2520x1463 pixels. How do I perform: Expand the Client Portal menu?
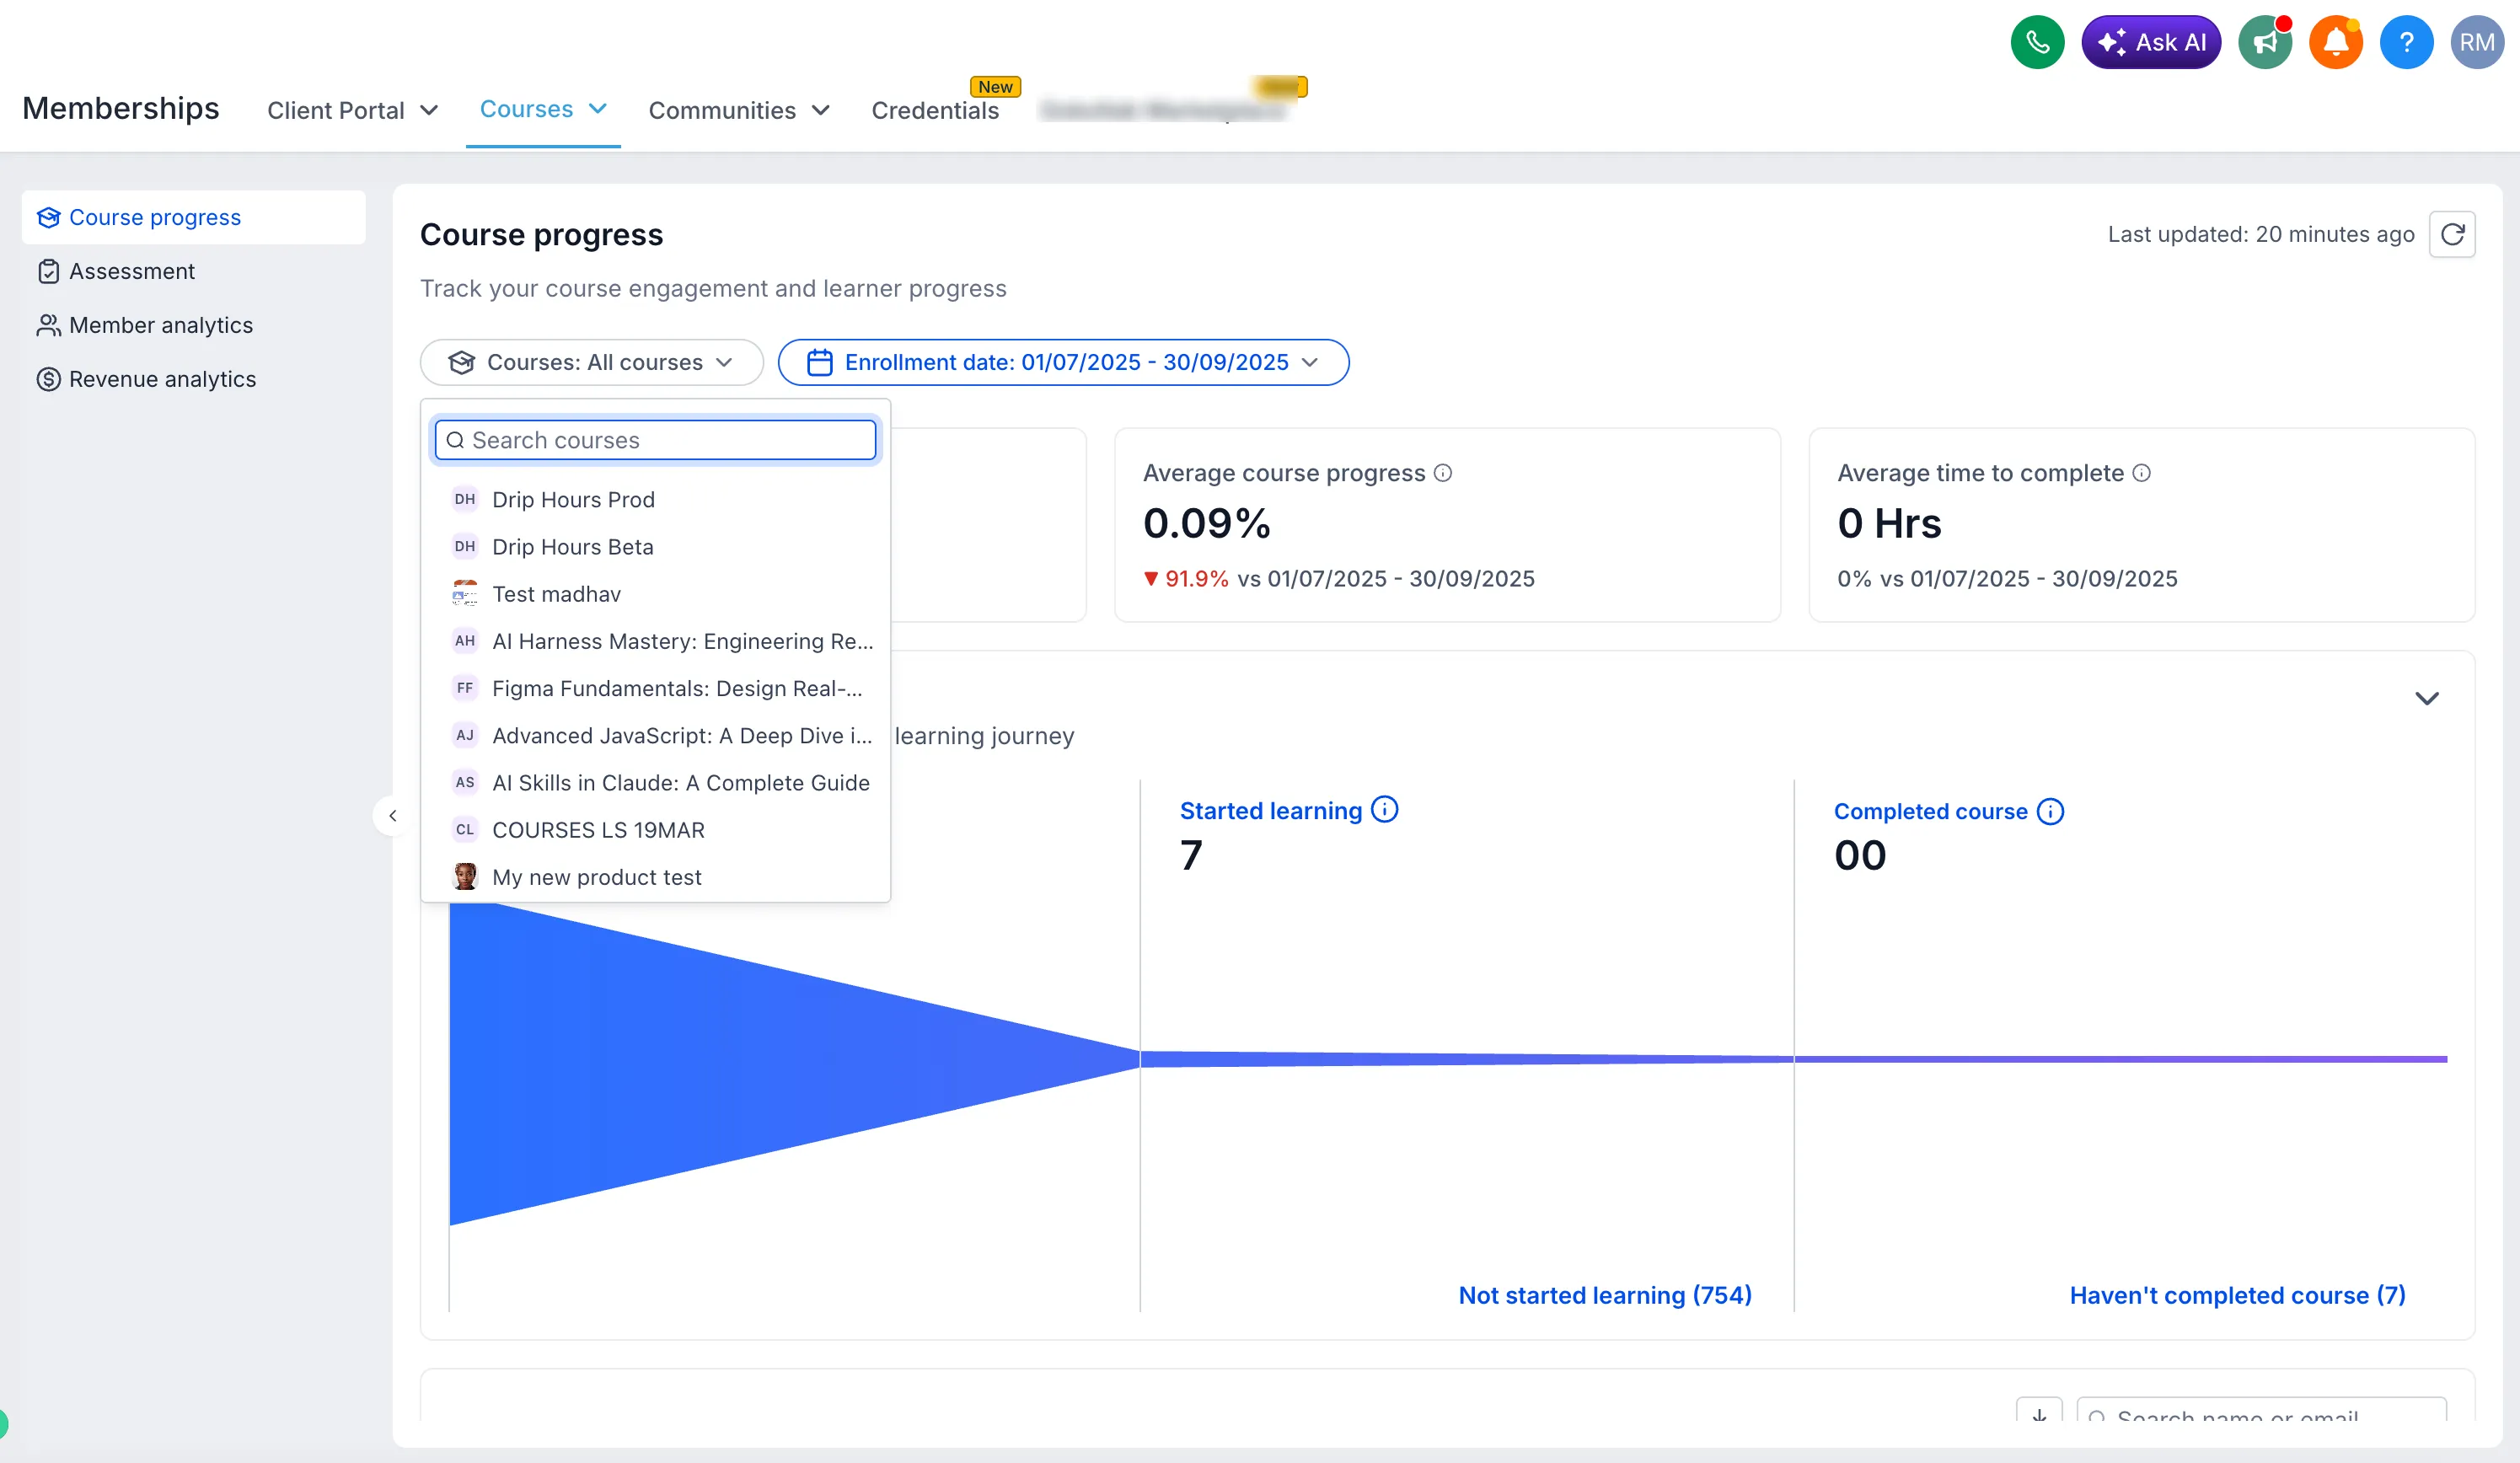point(352,110)
